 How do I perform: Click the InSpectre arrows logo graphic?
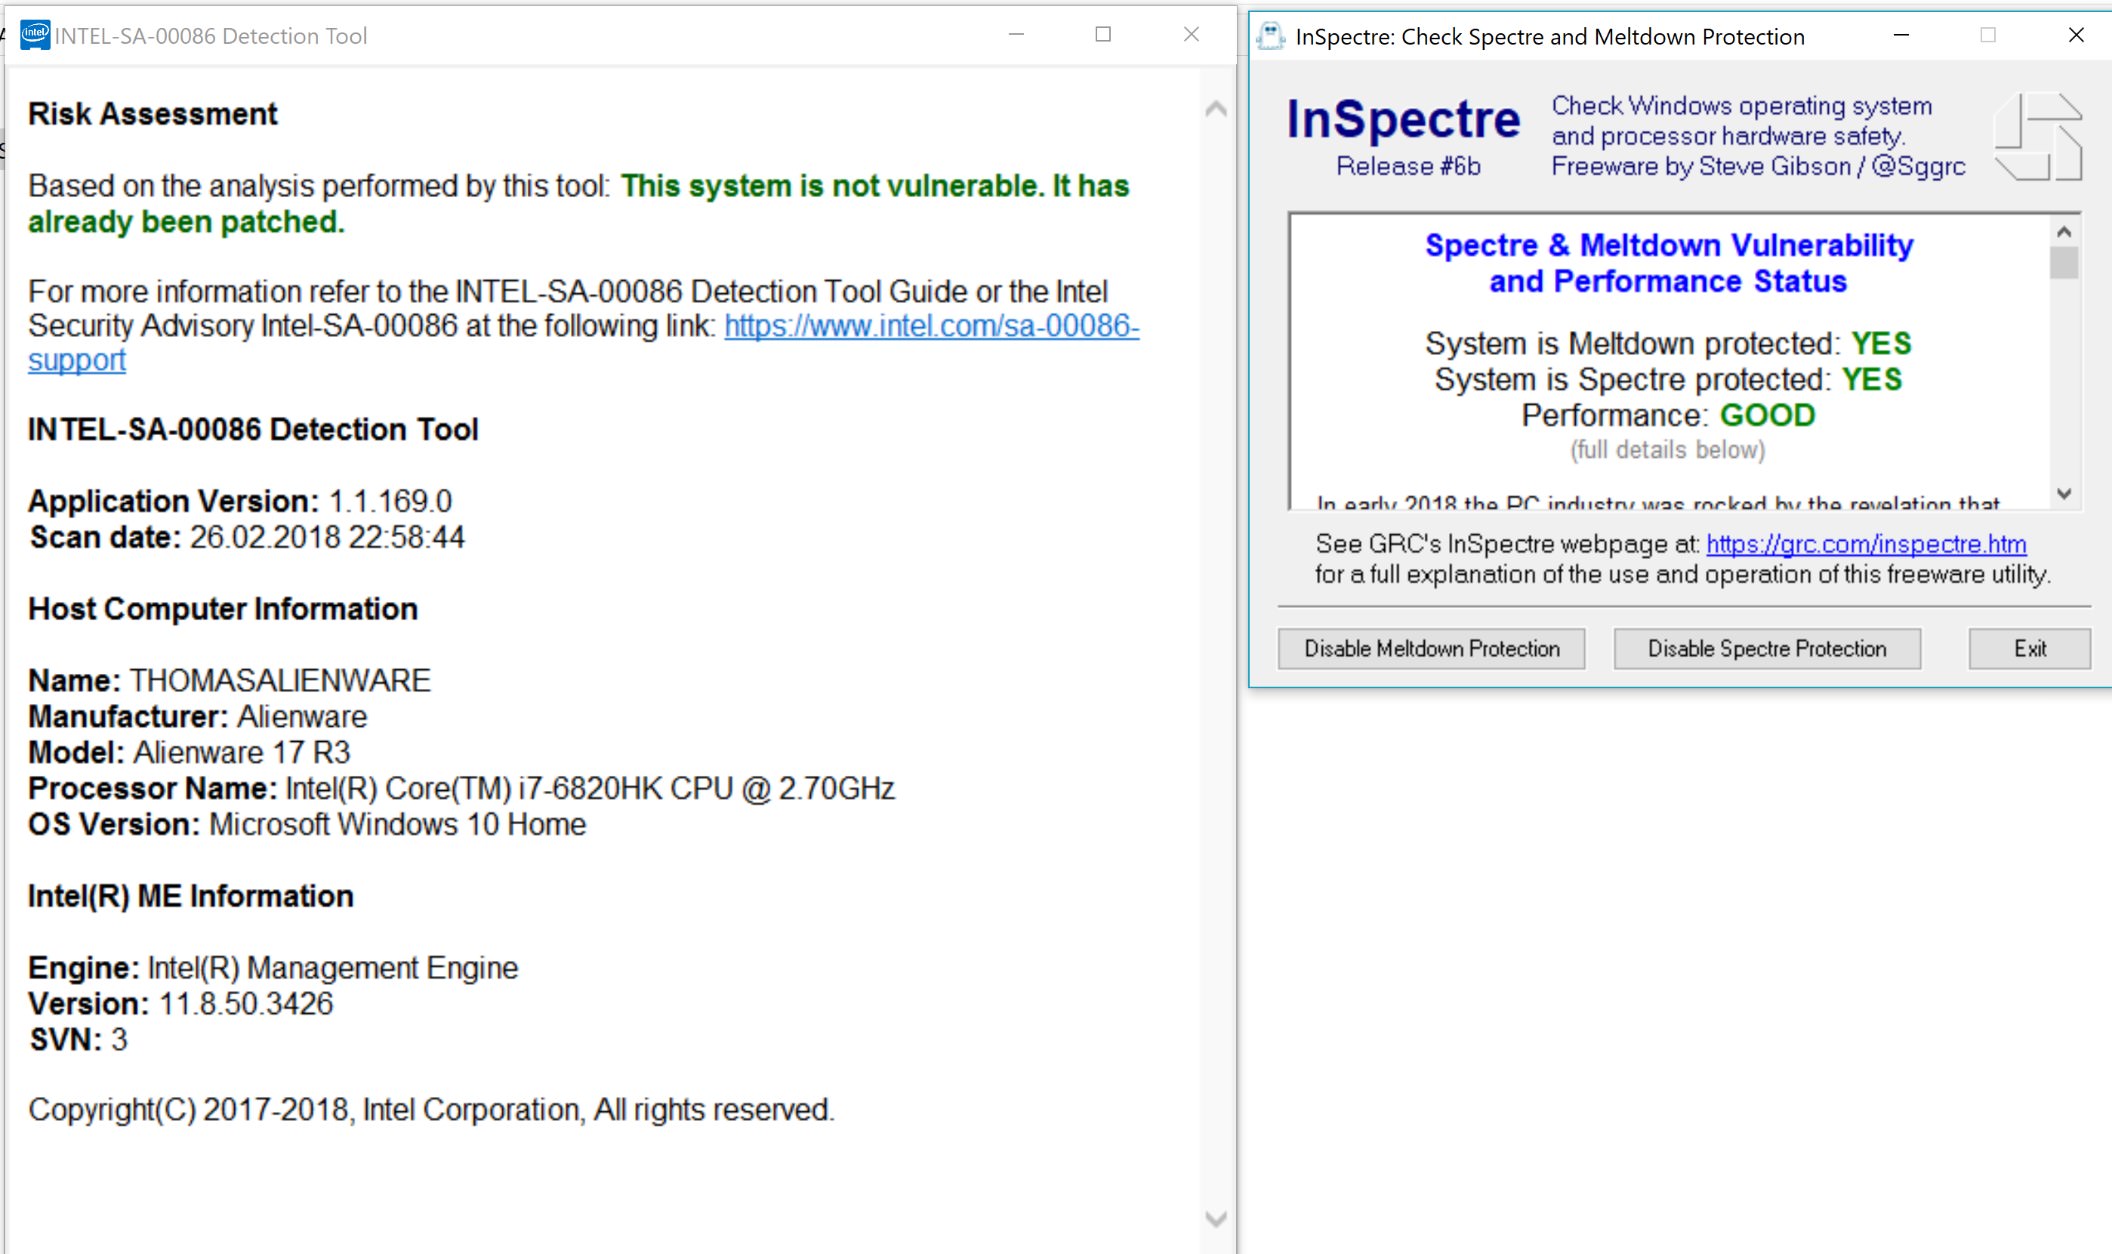click(x=2038, y=137)
